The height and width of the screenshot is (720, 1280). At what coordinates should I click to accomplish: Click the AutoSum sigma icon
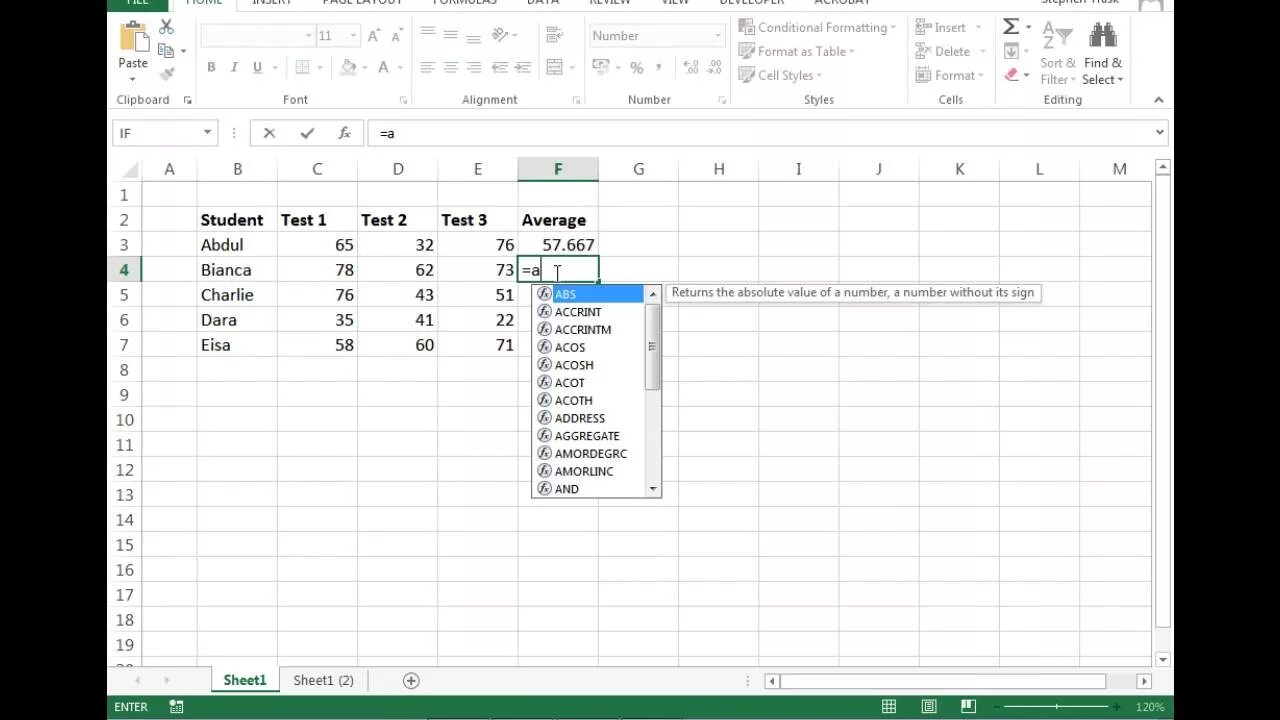click(x=1011, y=27)
